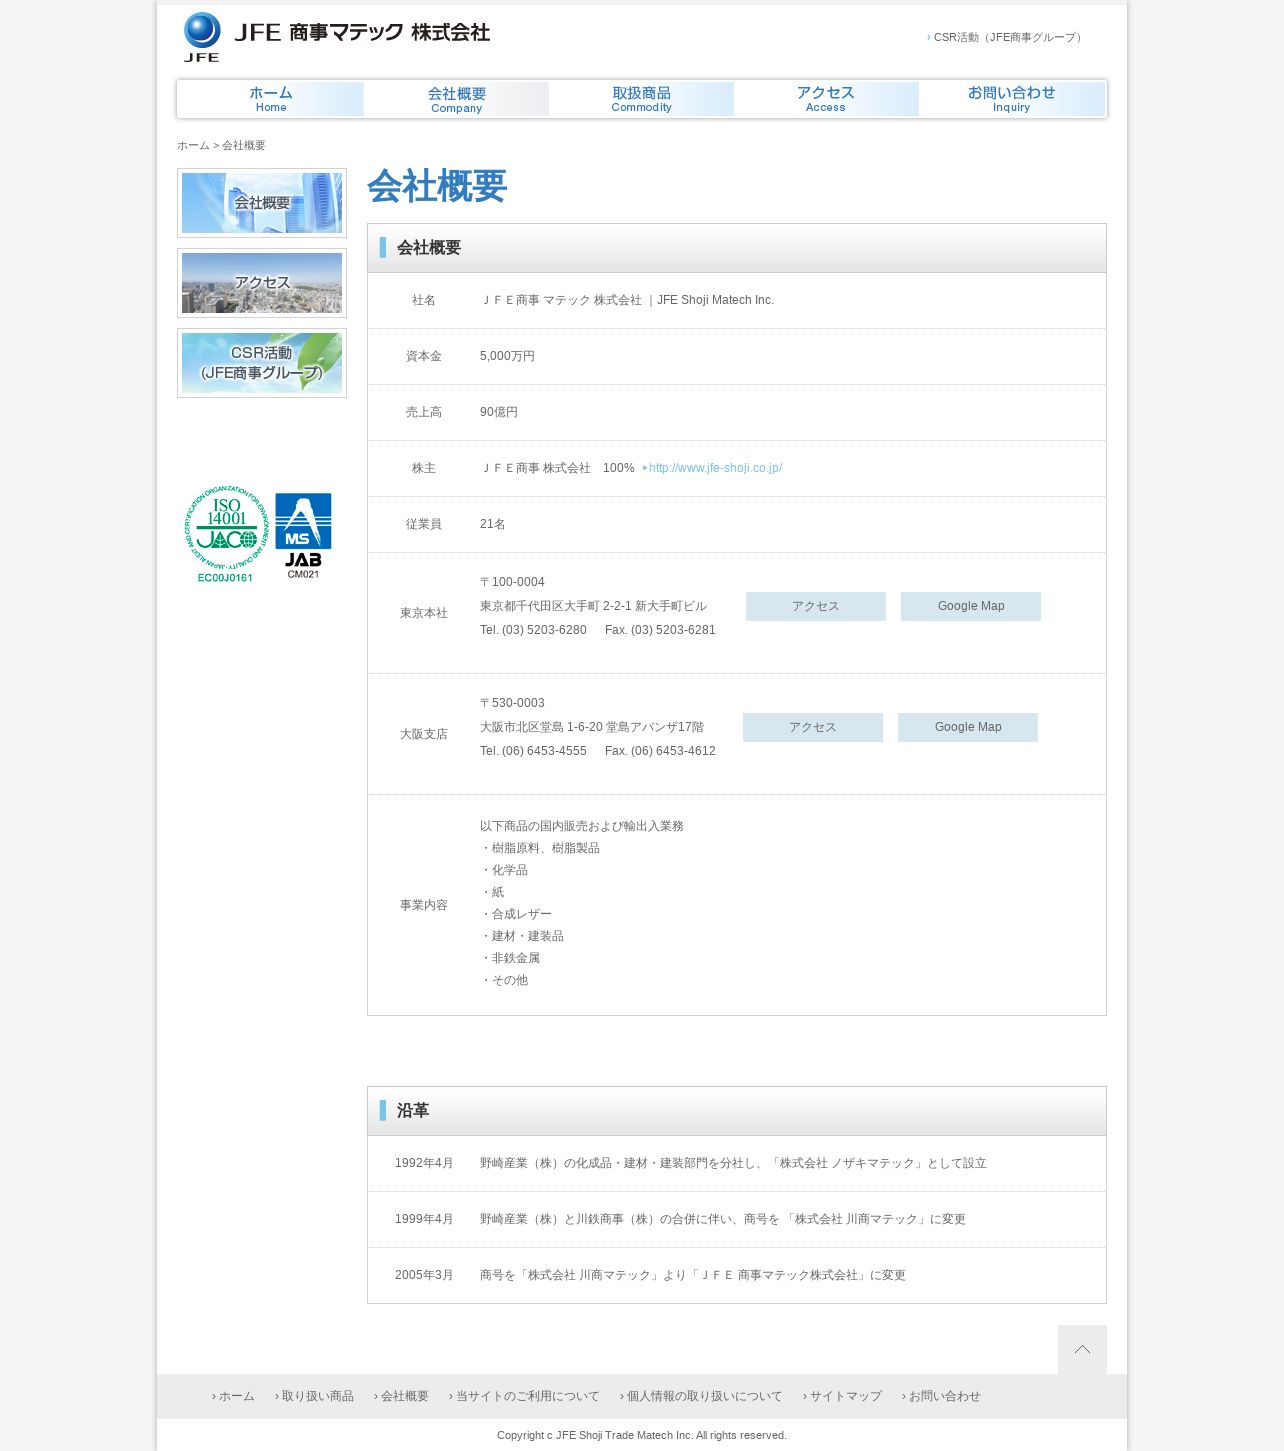Screen dimensions: 1284x1451
Task: Click the copyright notice text
Action: [642, 1435]
